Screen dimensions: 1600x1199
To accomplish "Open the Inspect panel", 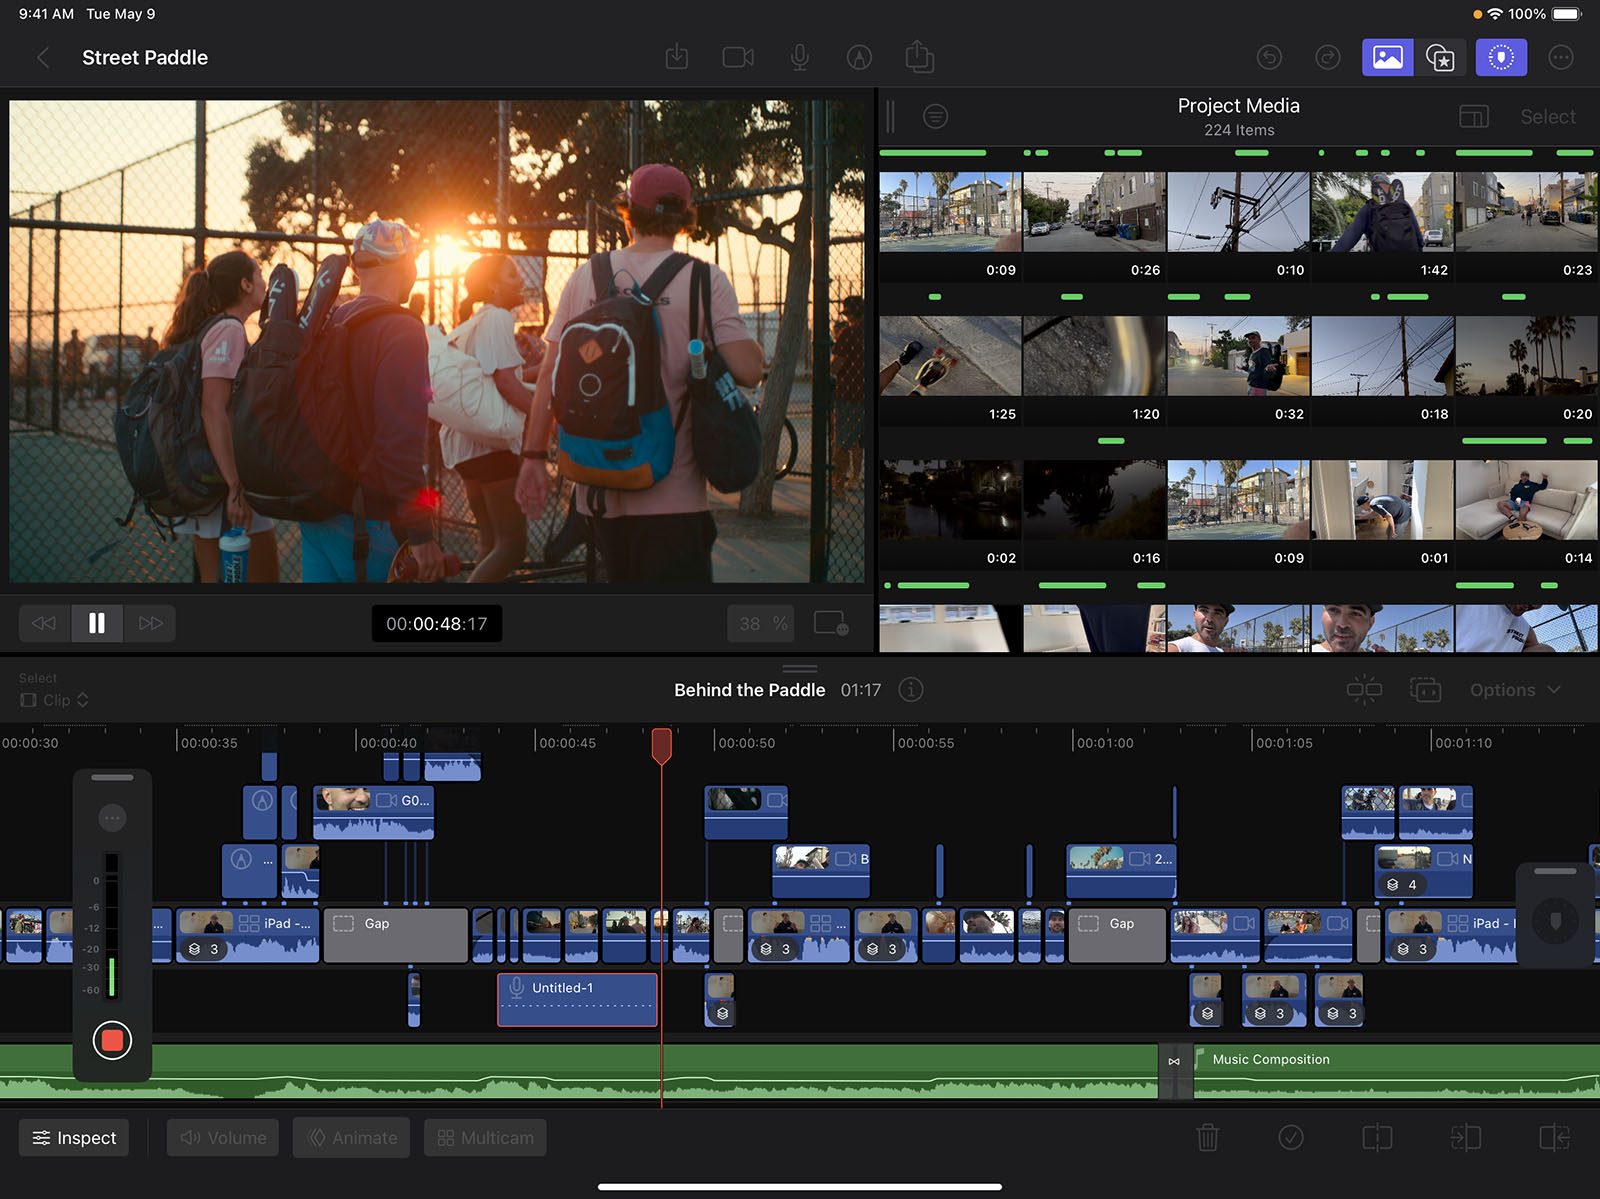I will pos(74,1138).
